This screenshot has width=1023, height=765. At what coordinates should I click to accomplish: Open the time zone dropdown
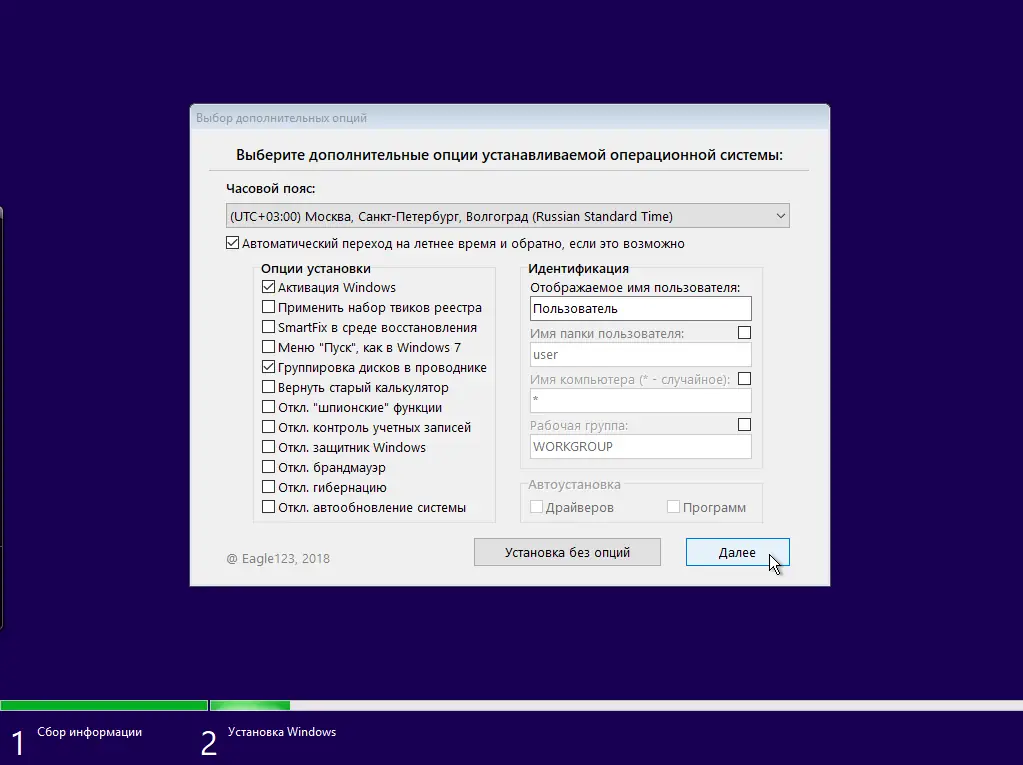tap(783, 215)
